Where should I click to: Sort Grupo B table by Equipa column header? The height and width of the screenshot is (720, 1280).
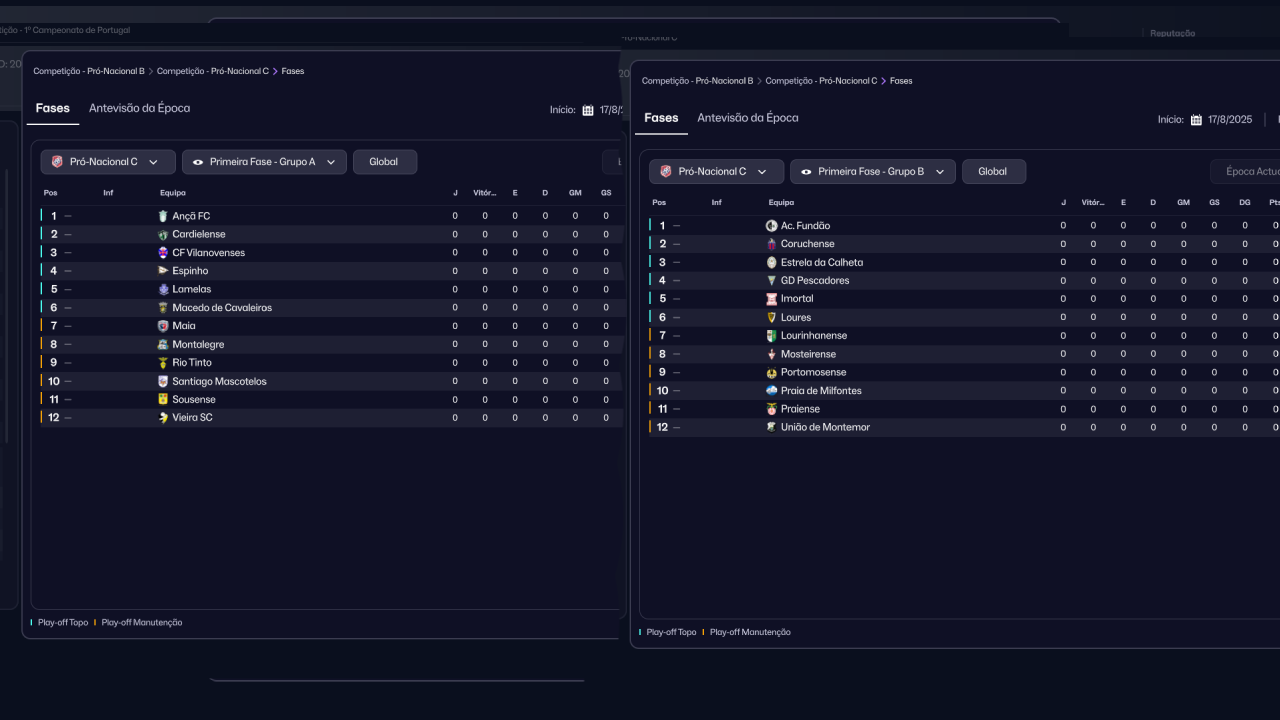click(x=781, y=203)
